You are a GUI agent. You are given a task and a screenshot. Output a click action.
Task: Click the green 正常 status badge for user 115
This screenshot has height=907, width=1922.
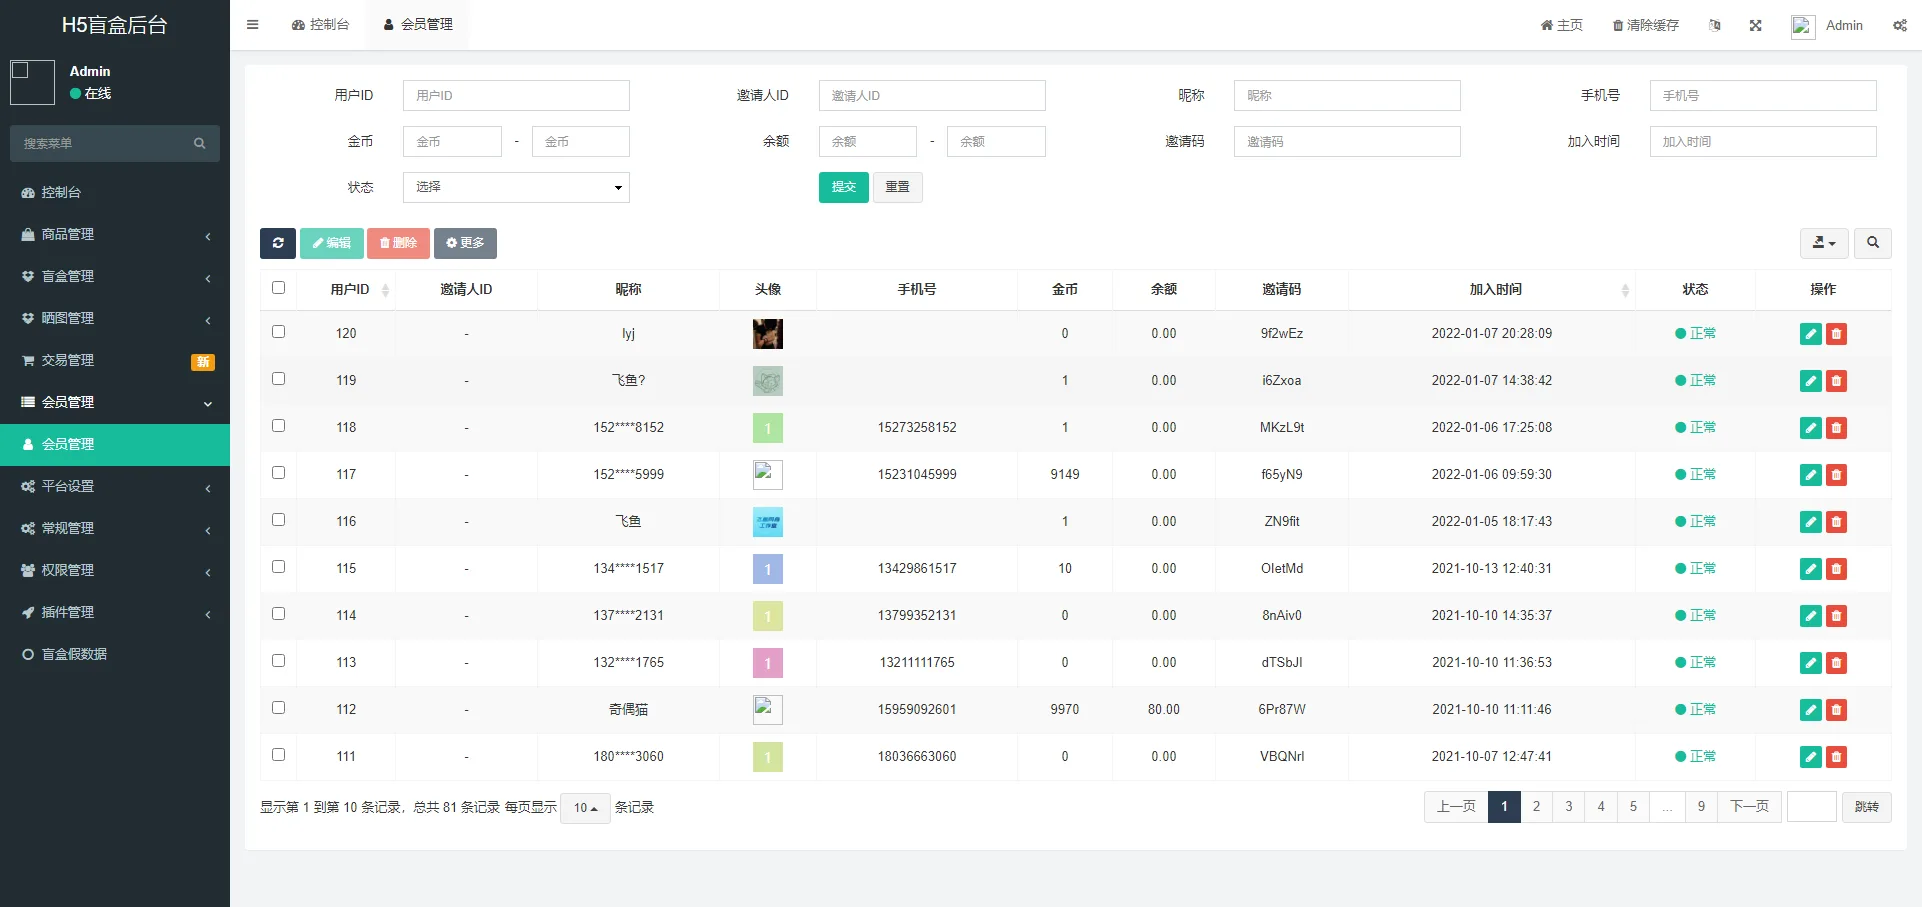(1696, 568)
